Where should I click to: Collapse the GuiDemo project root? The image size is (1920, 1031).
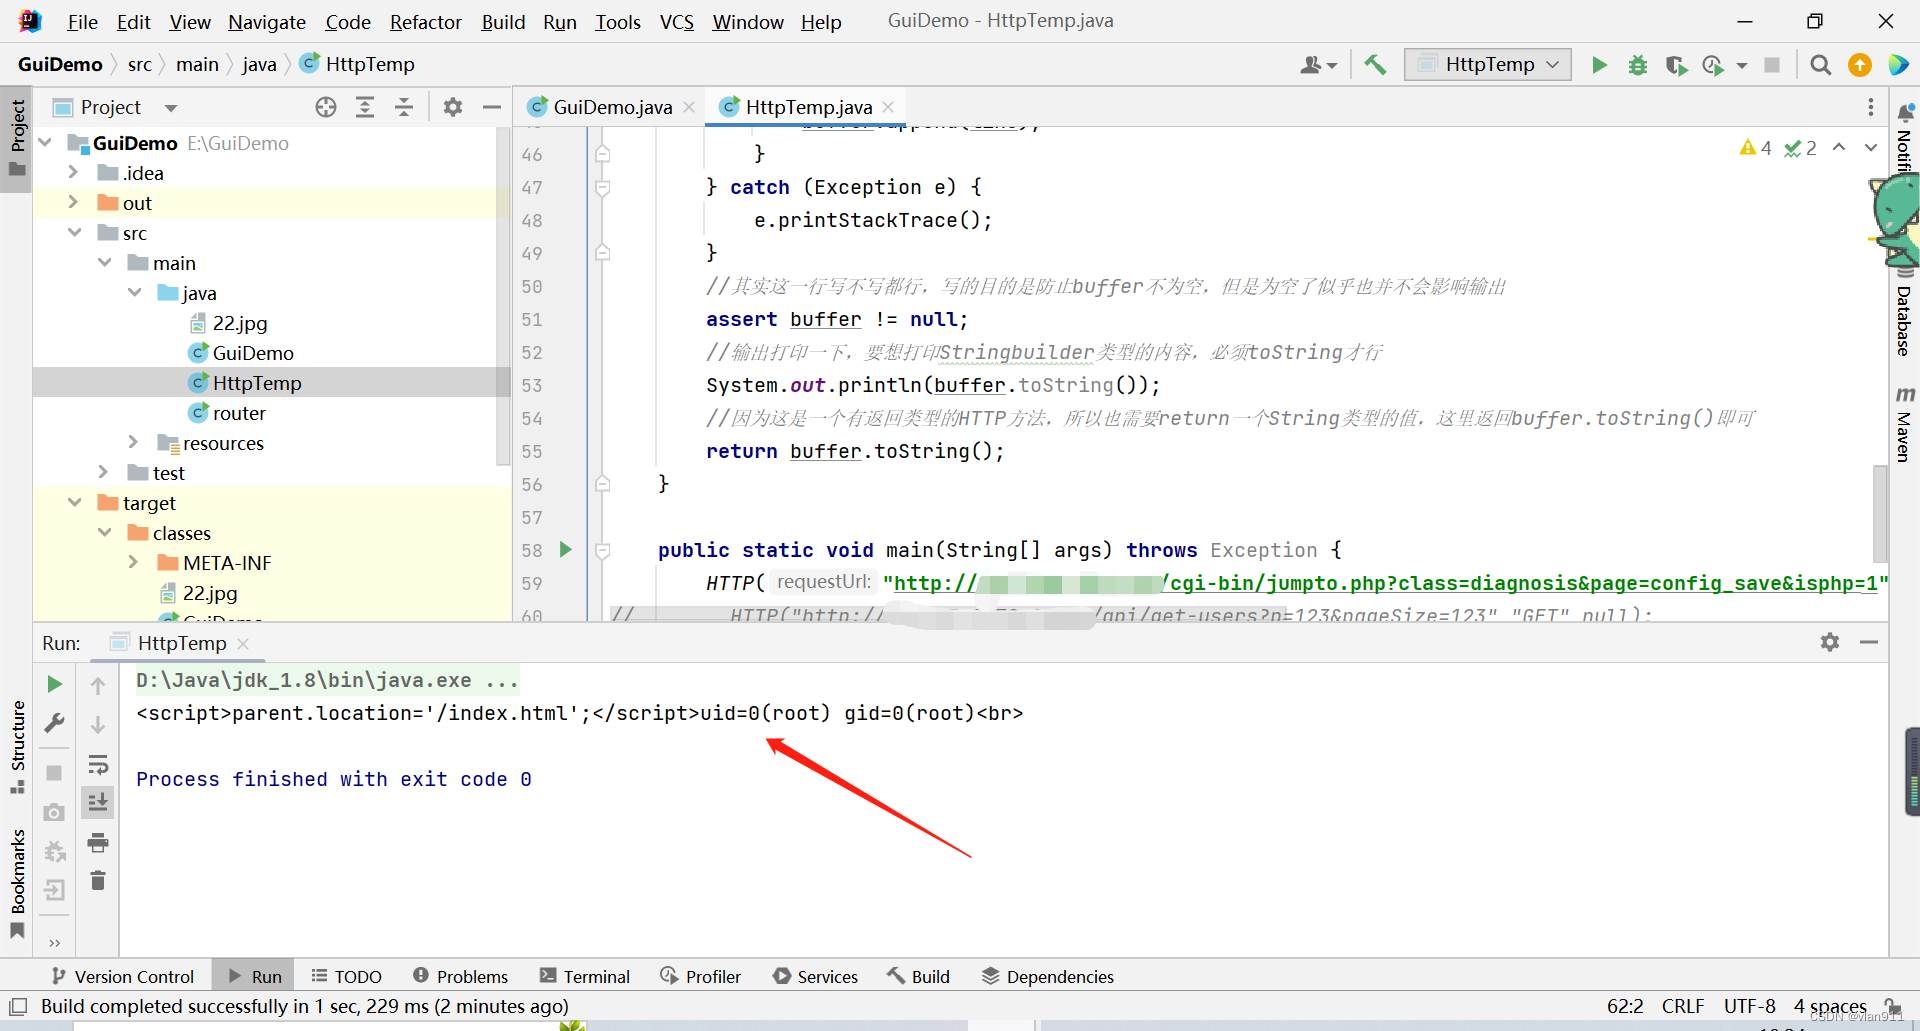[x=45, y=143]
